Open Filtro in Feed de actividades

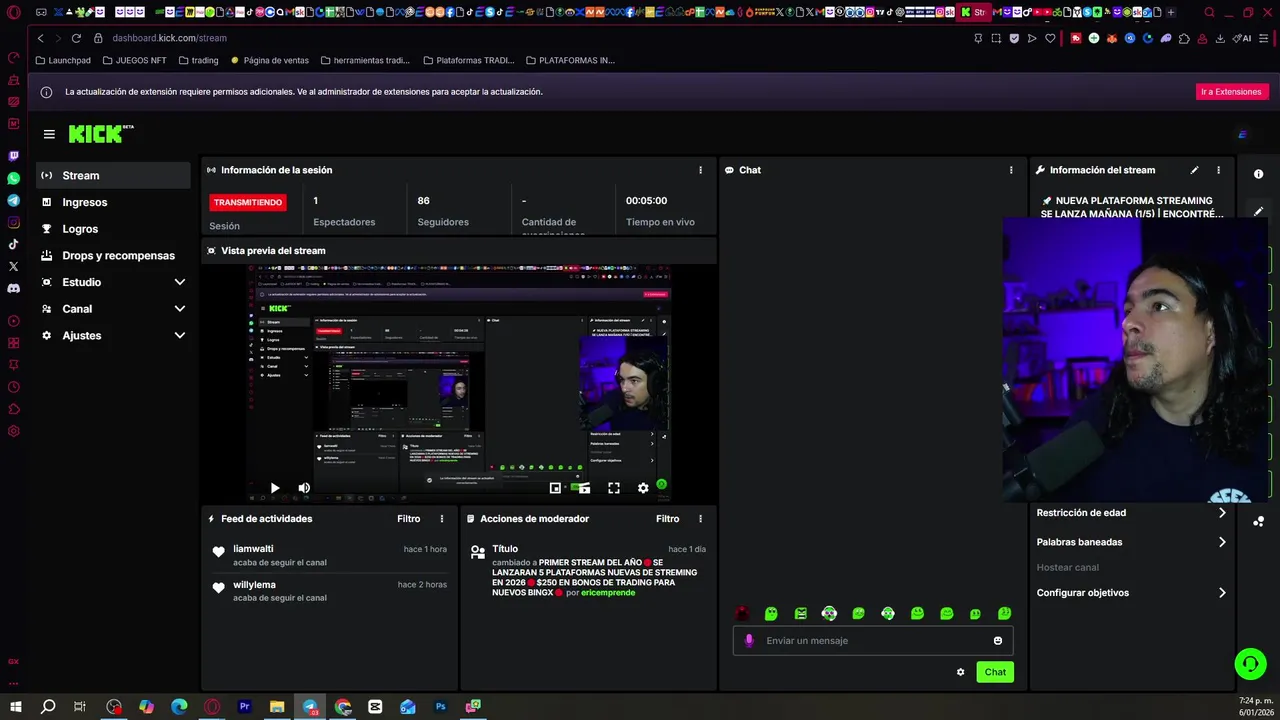click(x=408, y=519)
